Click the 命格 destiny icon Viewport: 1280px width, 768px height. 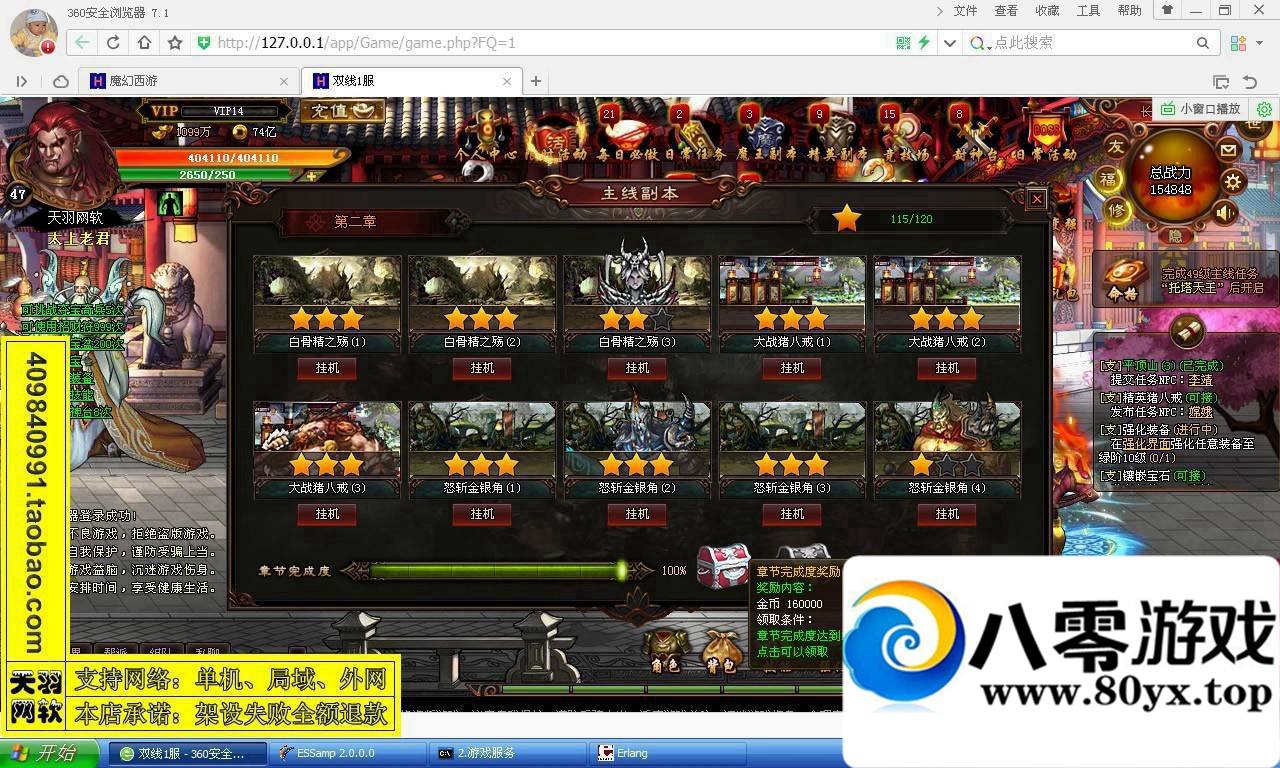(1125, 278)
